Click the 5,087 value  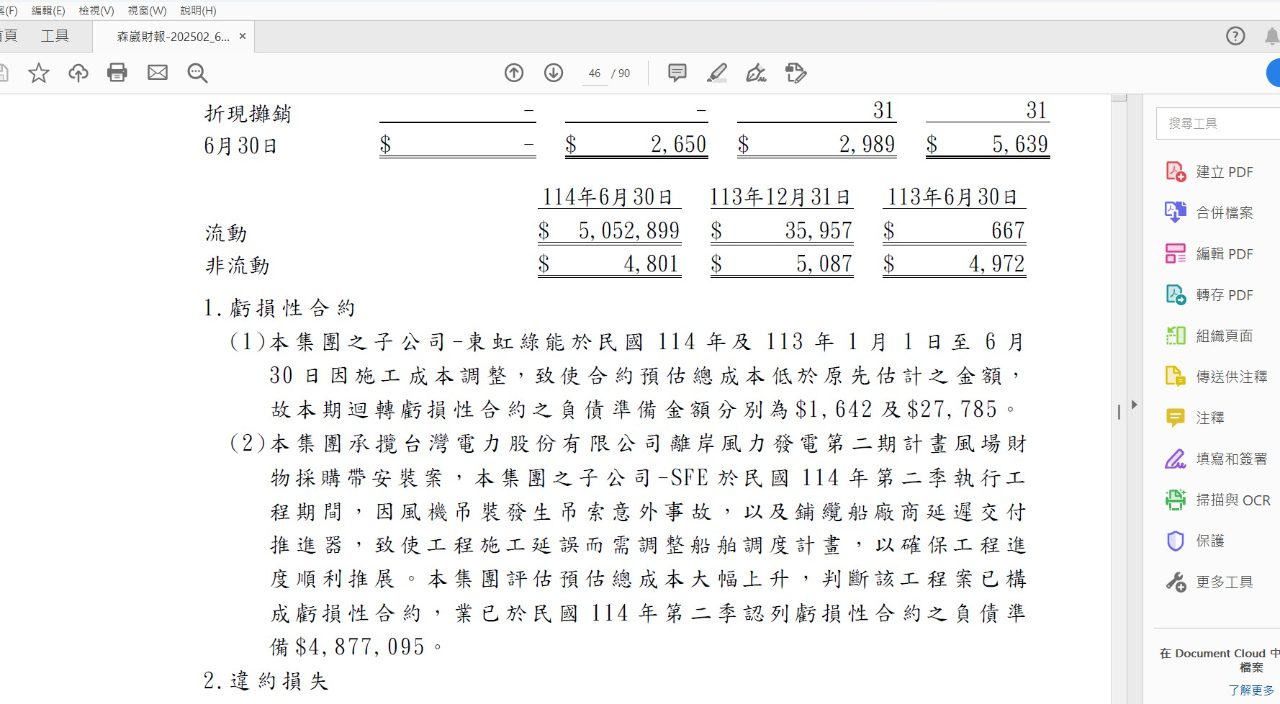tap(824, 265)
